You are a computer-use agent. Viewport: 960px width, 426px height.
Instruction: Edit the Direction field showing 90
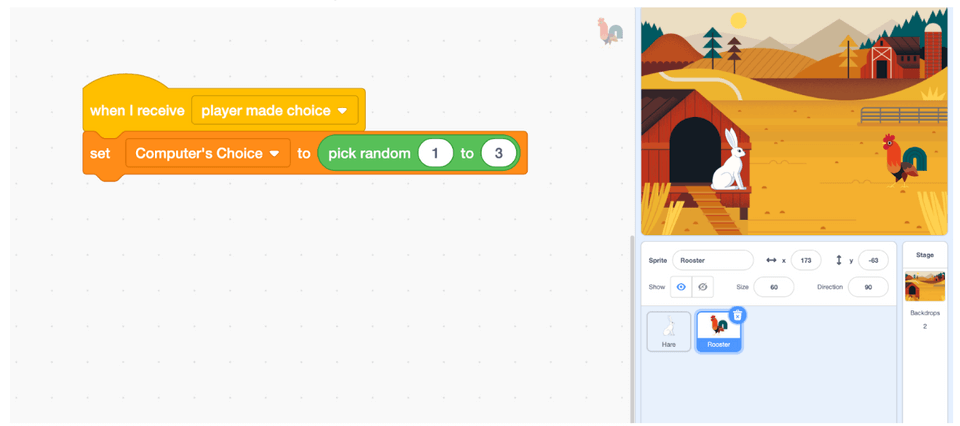pyautogui.click(x=868, y=286)
